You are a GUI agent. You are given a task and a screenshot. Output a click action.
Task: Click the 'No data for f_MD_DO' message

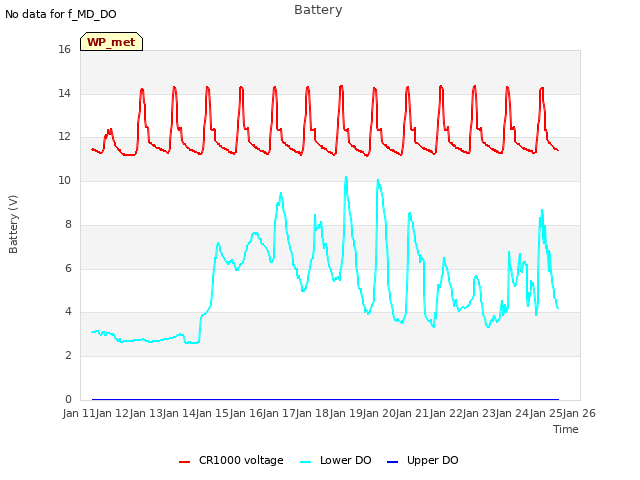[x=61, y=14]
